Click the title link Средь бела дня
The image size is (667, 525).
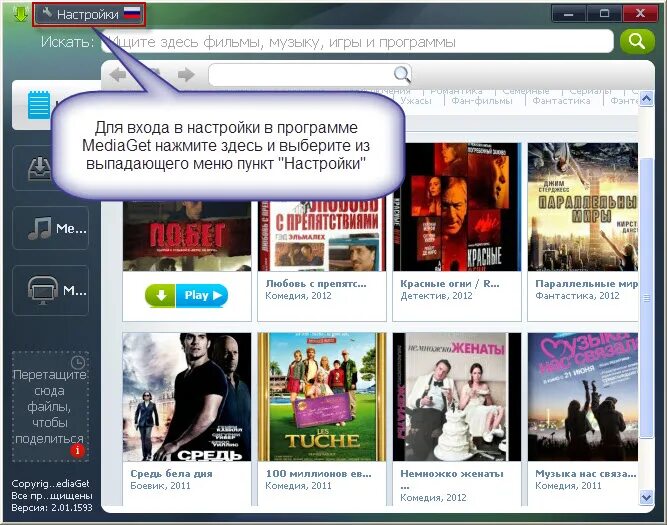171,474
